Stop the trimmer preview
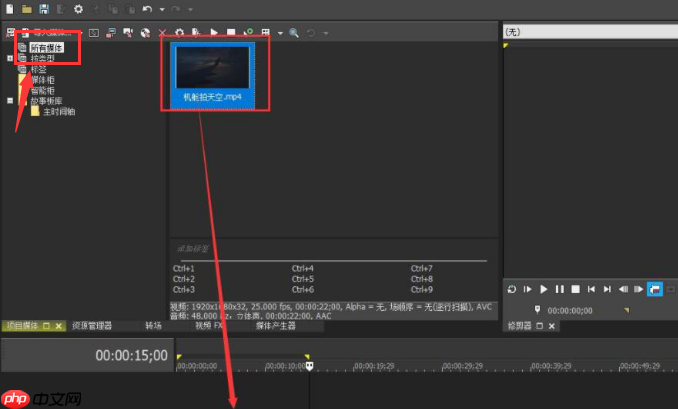Viewport: 678px width, 409px height. tap(576, 289)
